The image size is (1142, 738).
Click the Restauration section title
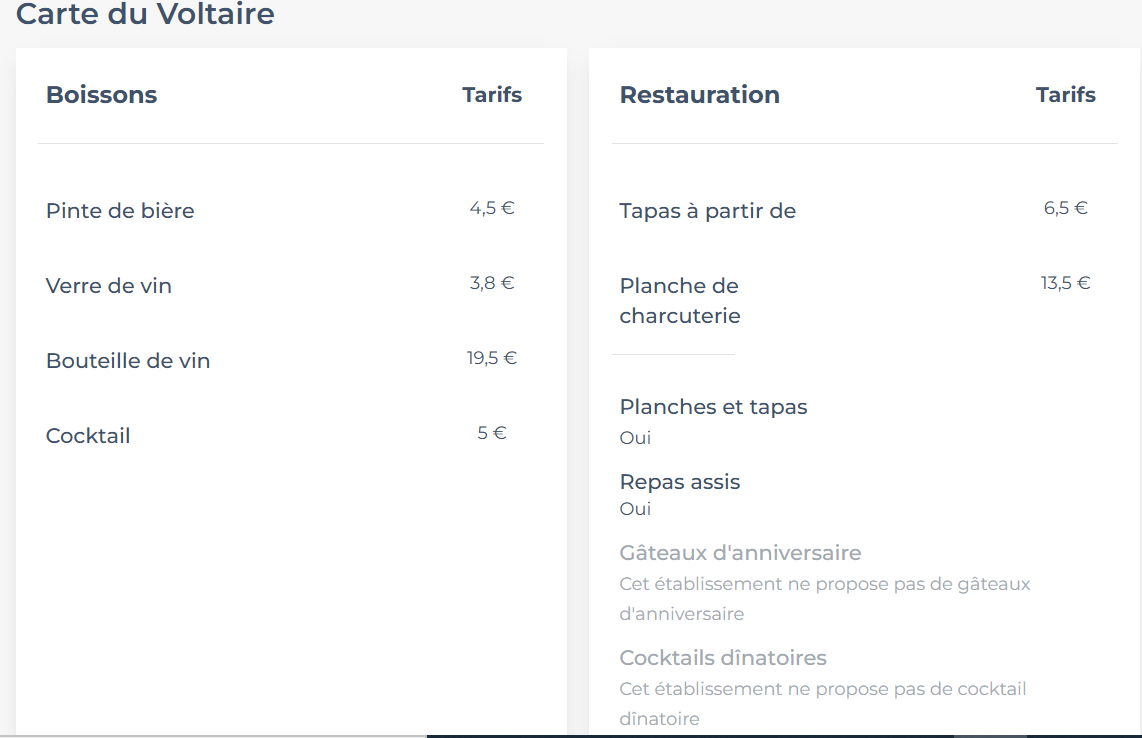[699, 95]
